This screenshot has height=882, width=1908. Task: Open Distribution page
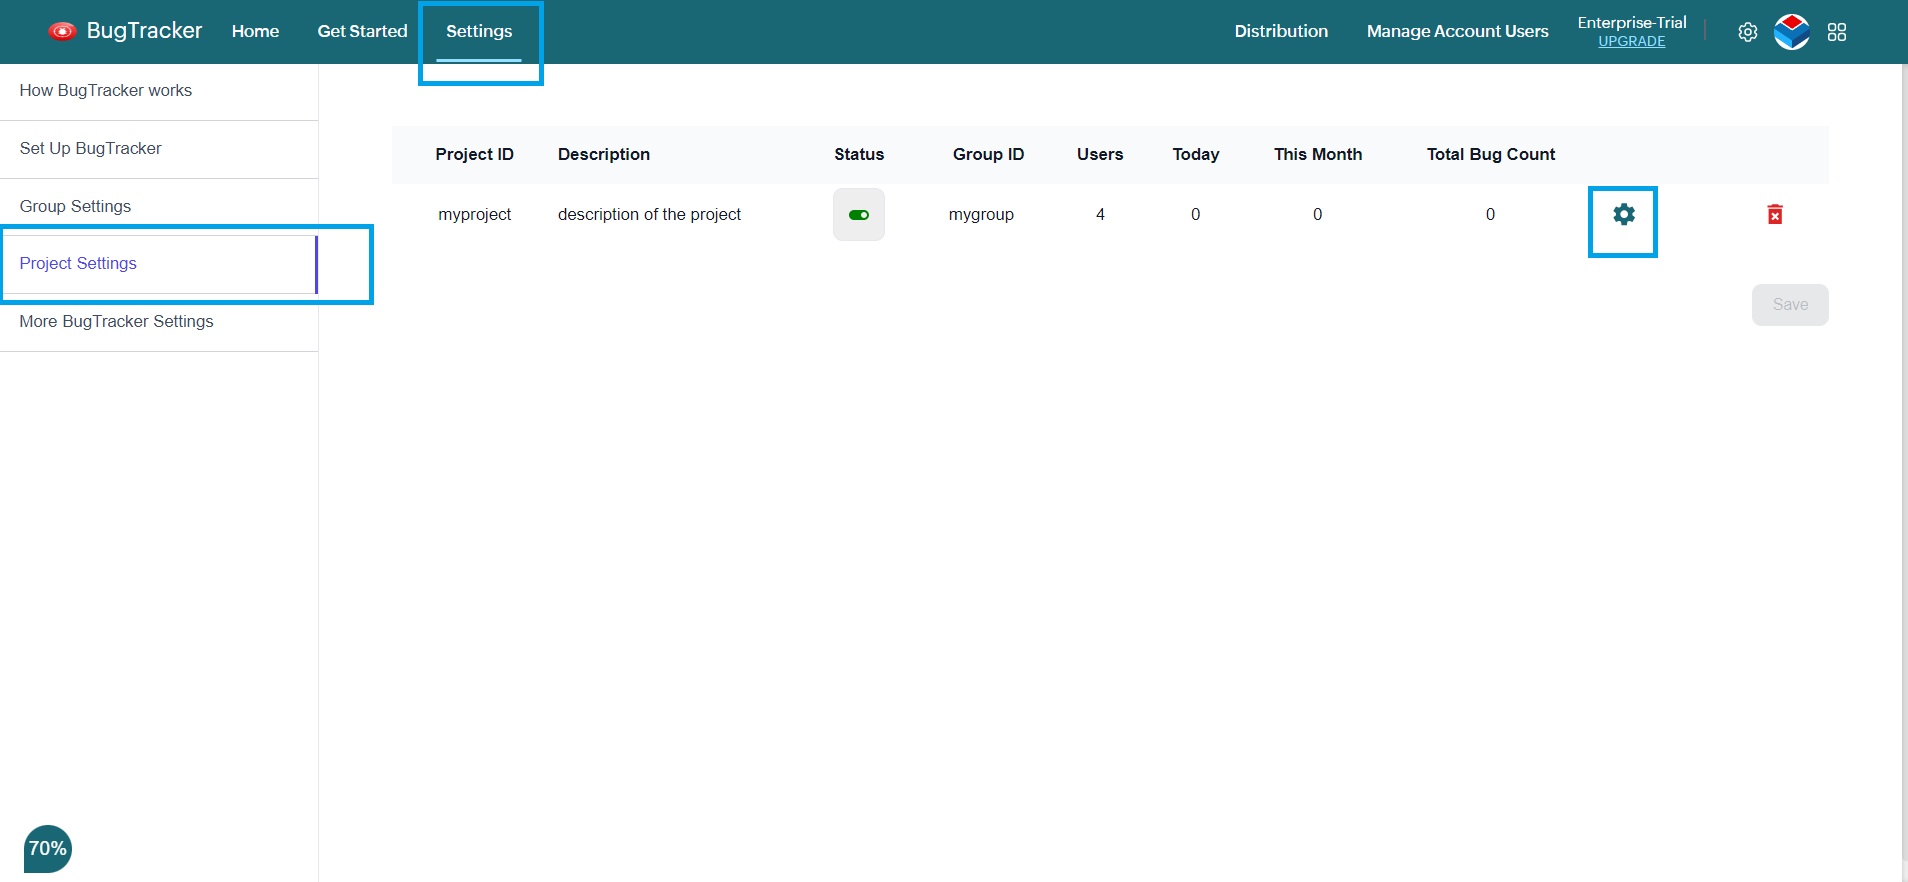(1281, 31)
